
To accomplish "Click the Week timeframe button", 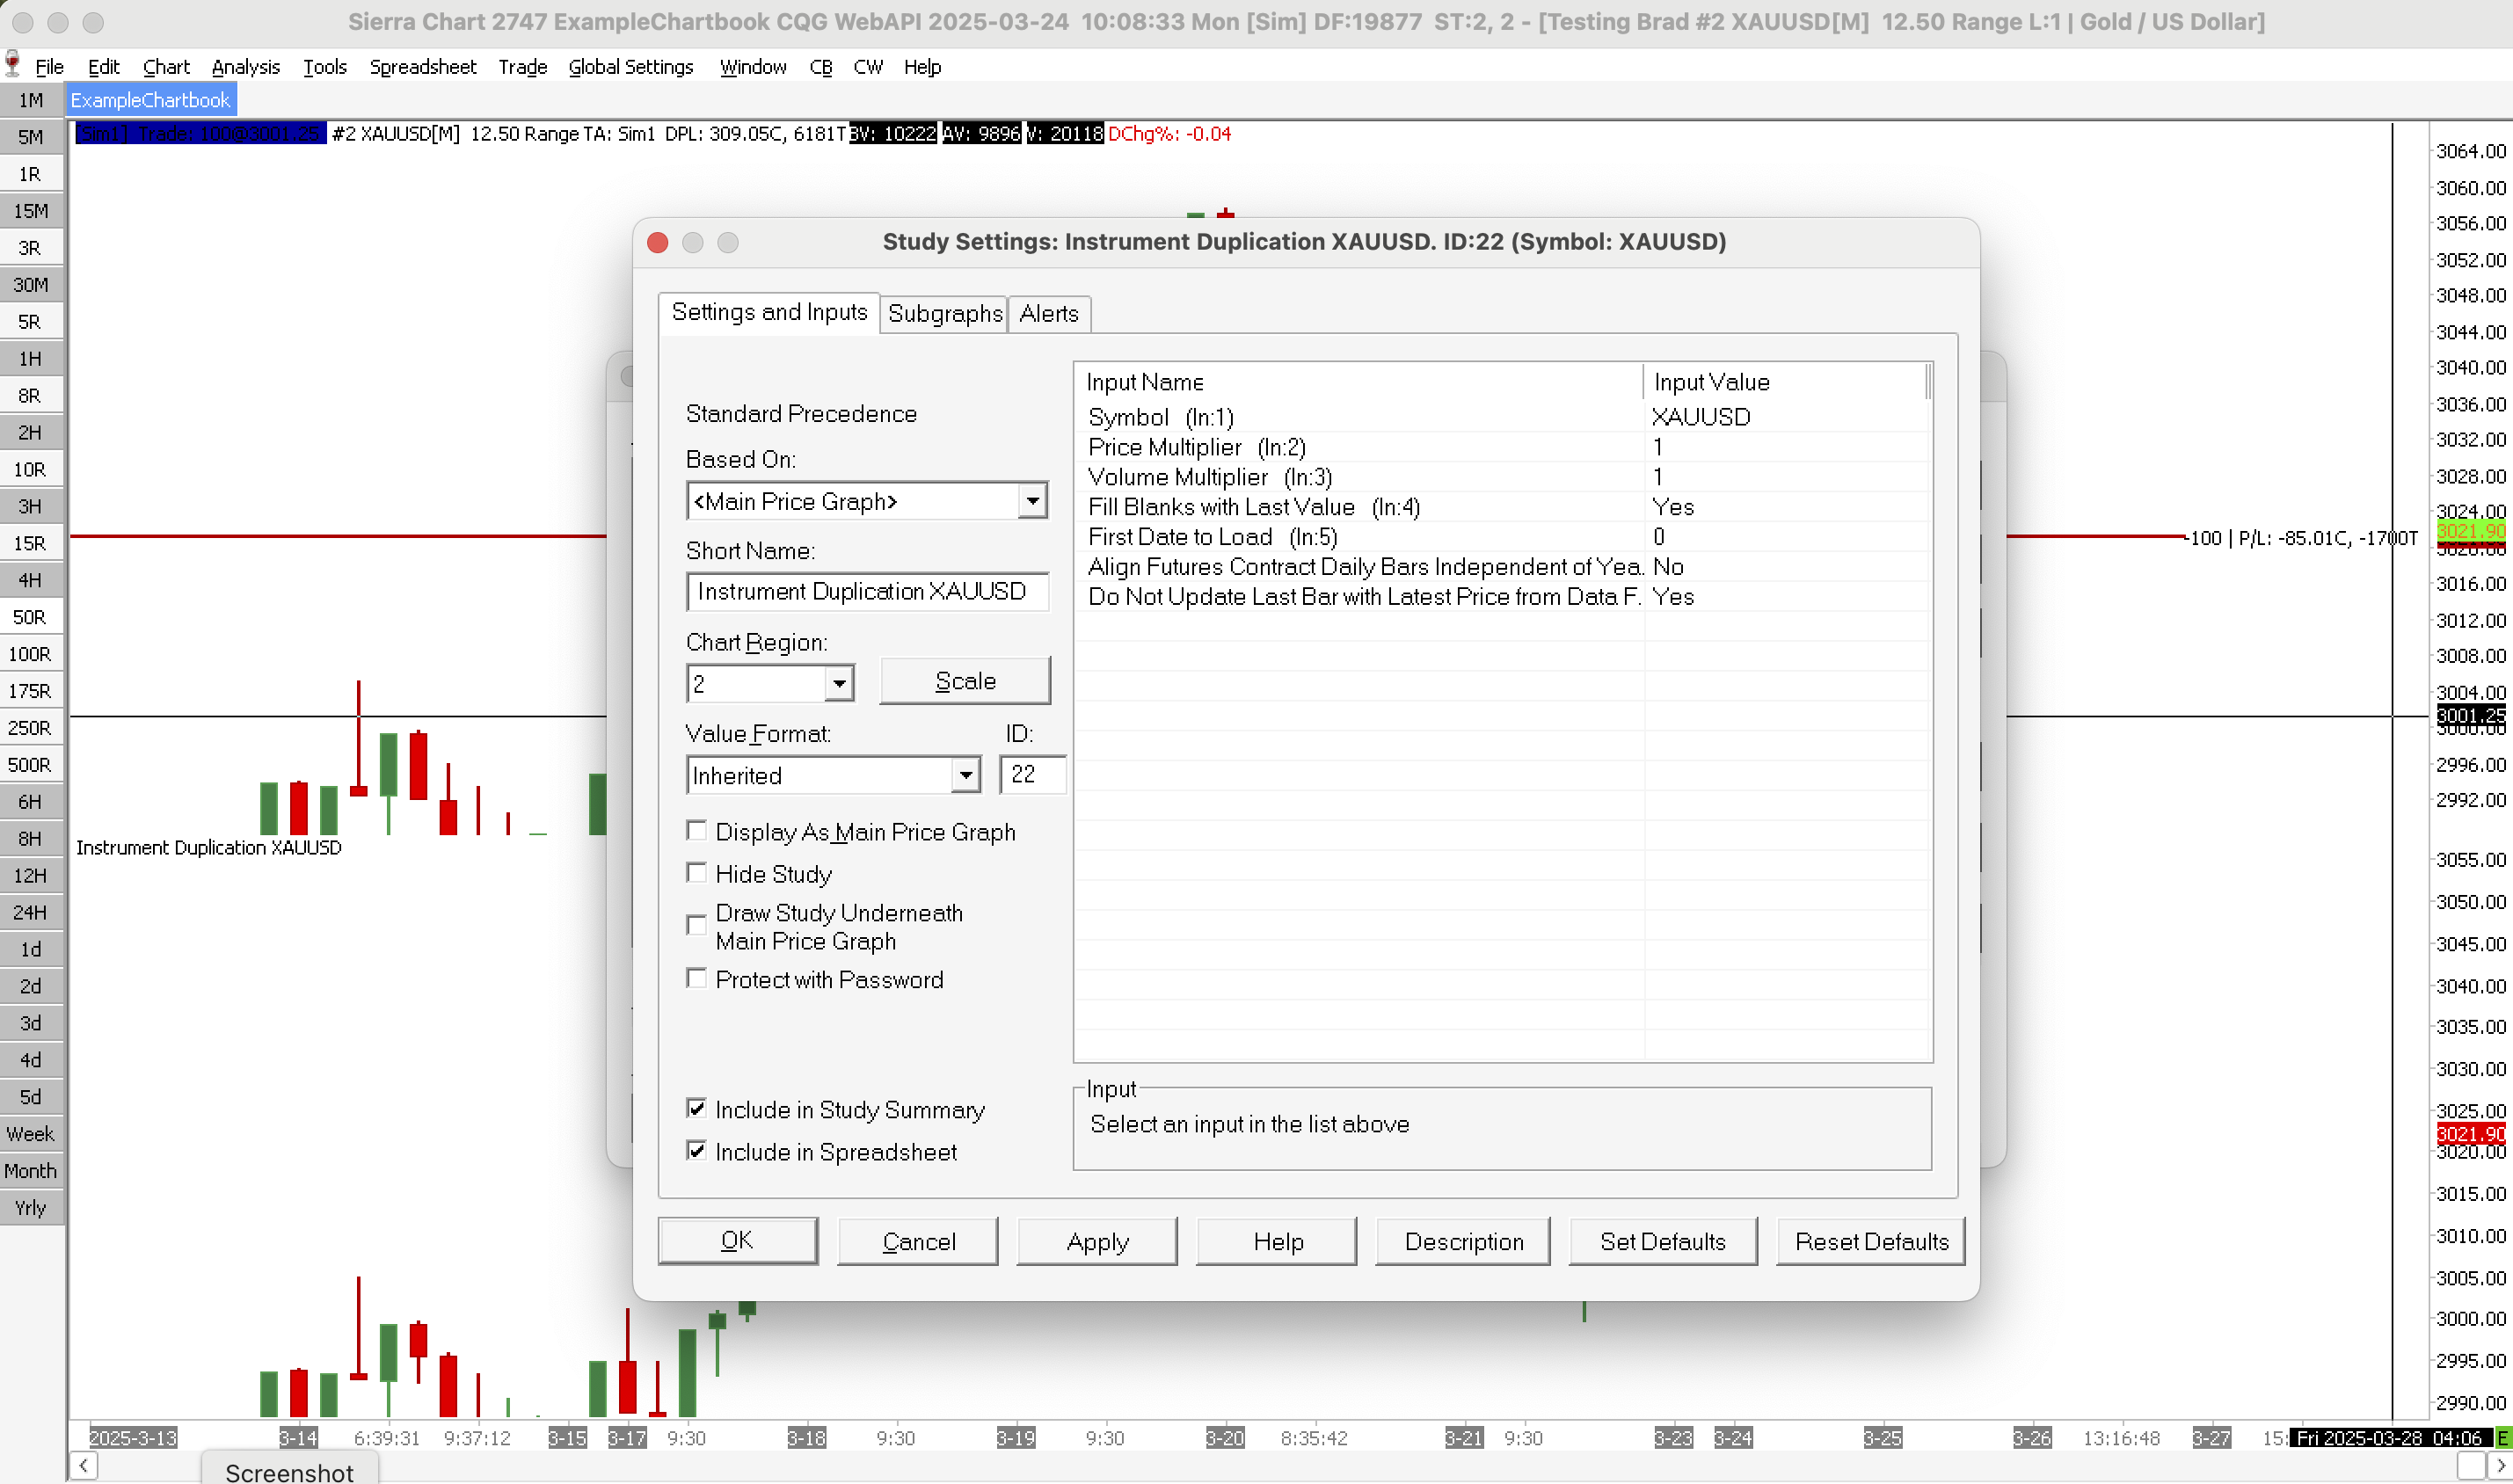I will [31, 1134].
